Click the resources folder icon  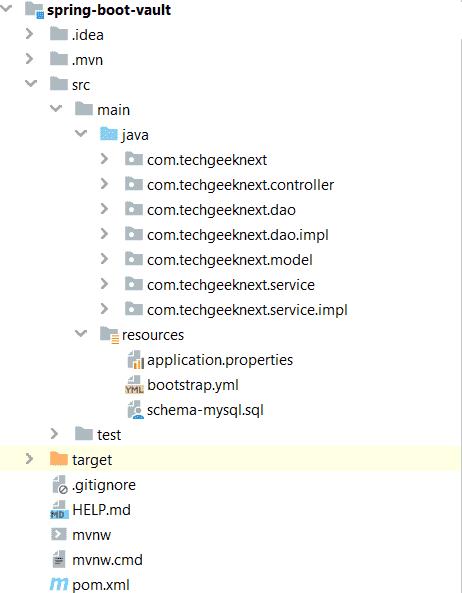(x=110, y=335)
